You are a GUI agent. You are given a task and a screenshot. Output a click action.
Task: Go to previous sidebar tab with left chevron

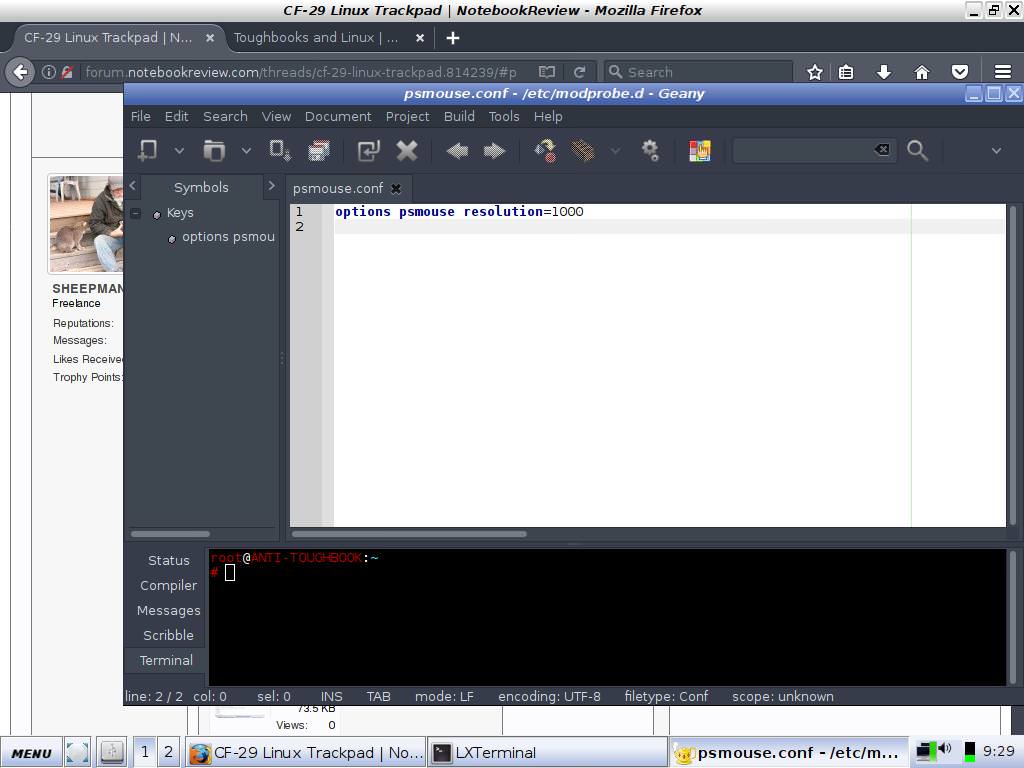[x=133, y=186]
